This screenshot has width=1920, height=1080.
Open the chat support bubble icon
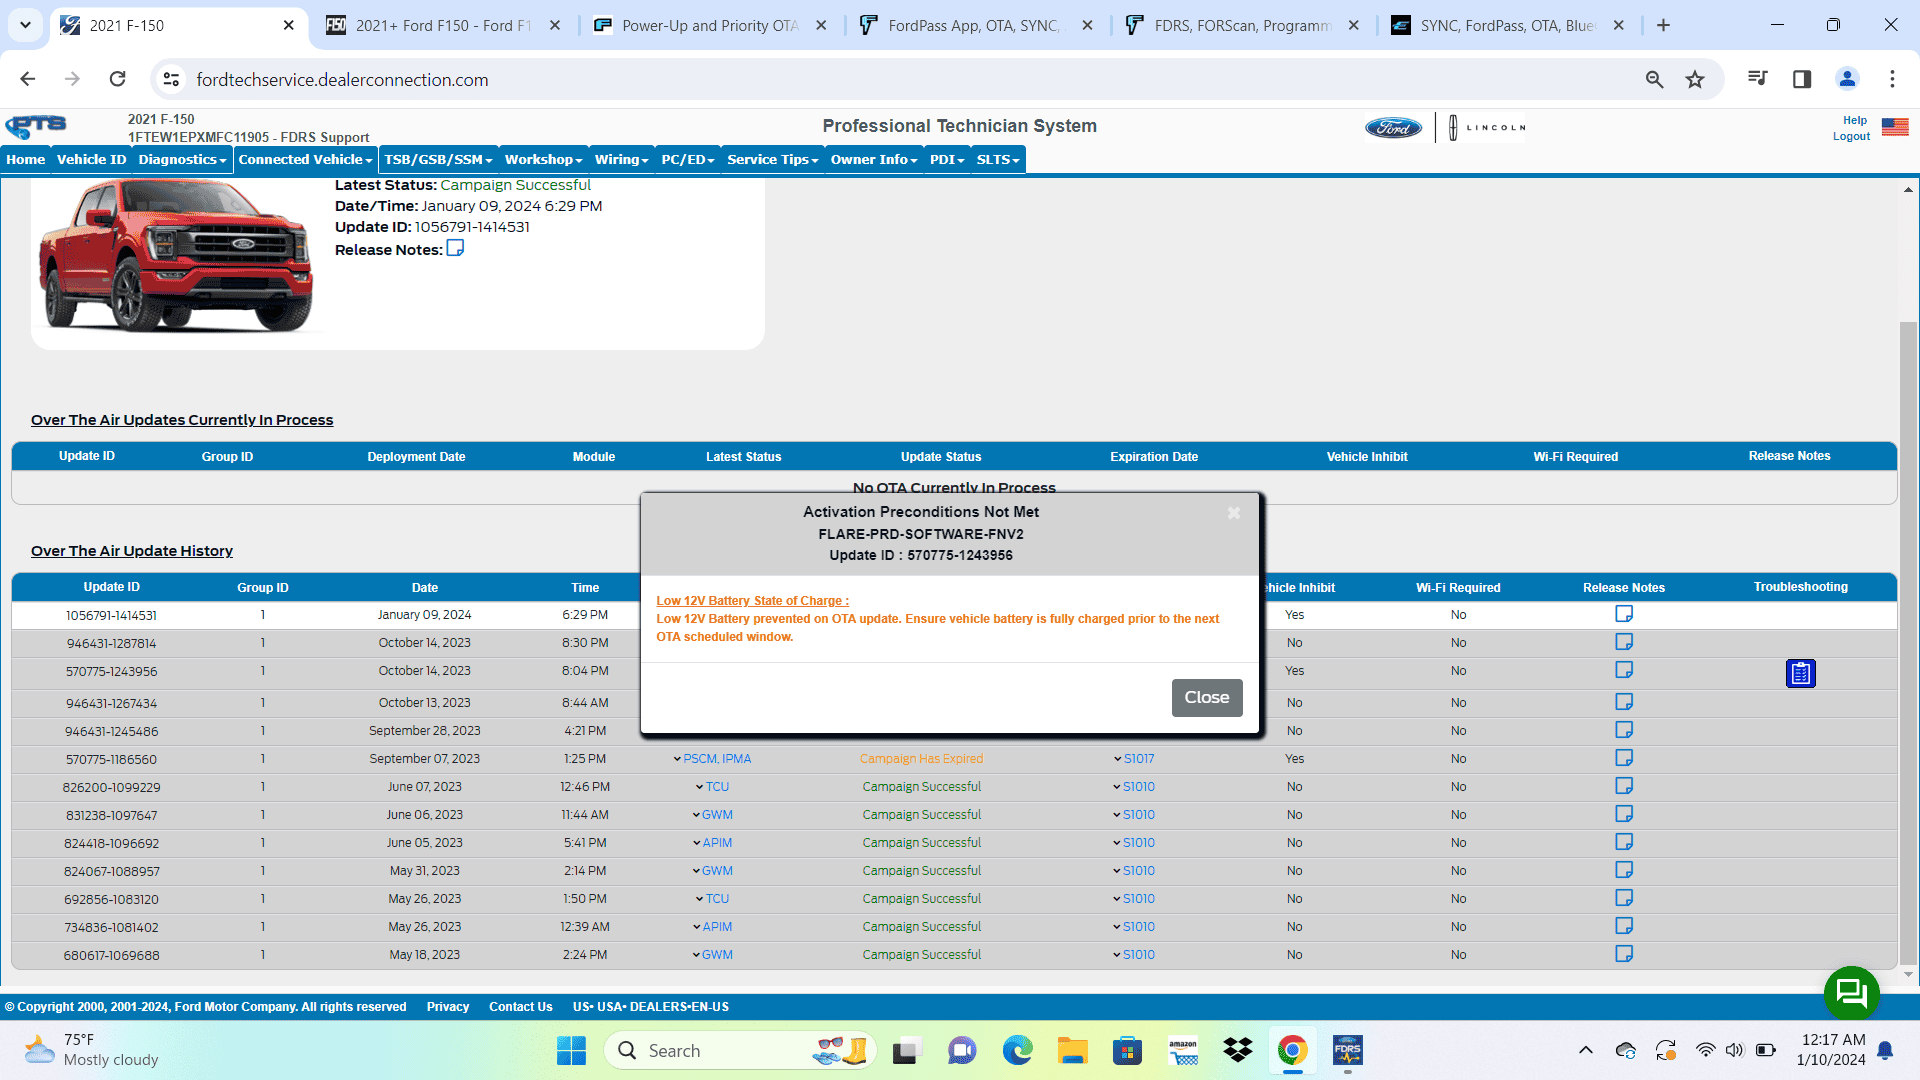point(1852,993)
